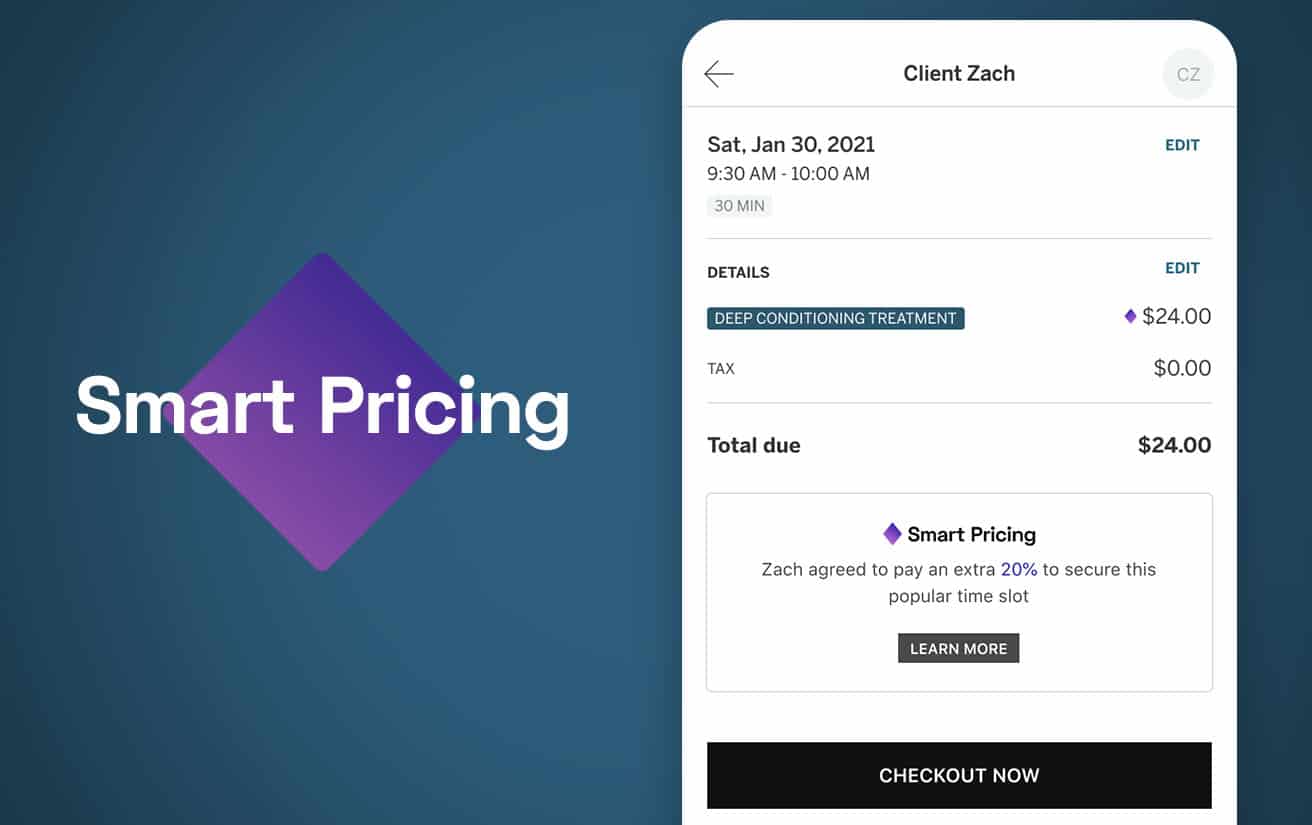Click the DETAILS section label
The width and height of the screenshot is (1312, 825).
coord(738,272)
